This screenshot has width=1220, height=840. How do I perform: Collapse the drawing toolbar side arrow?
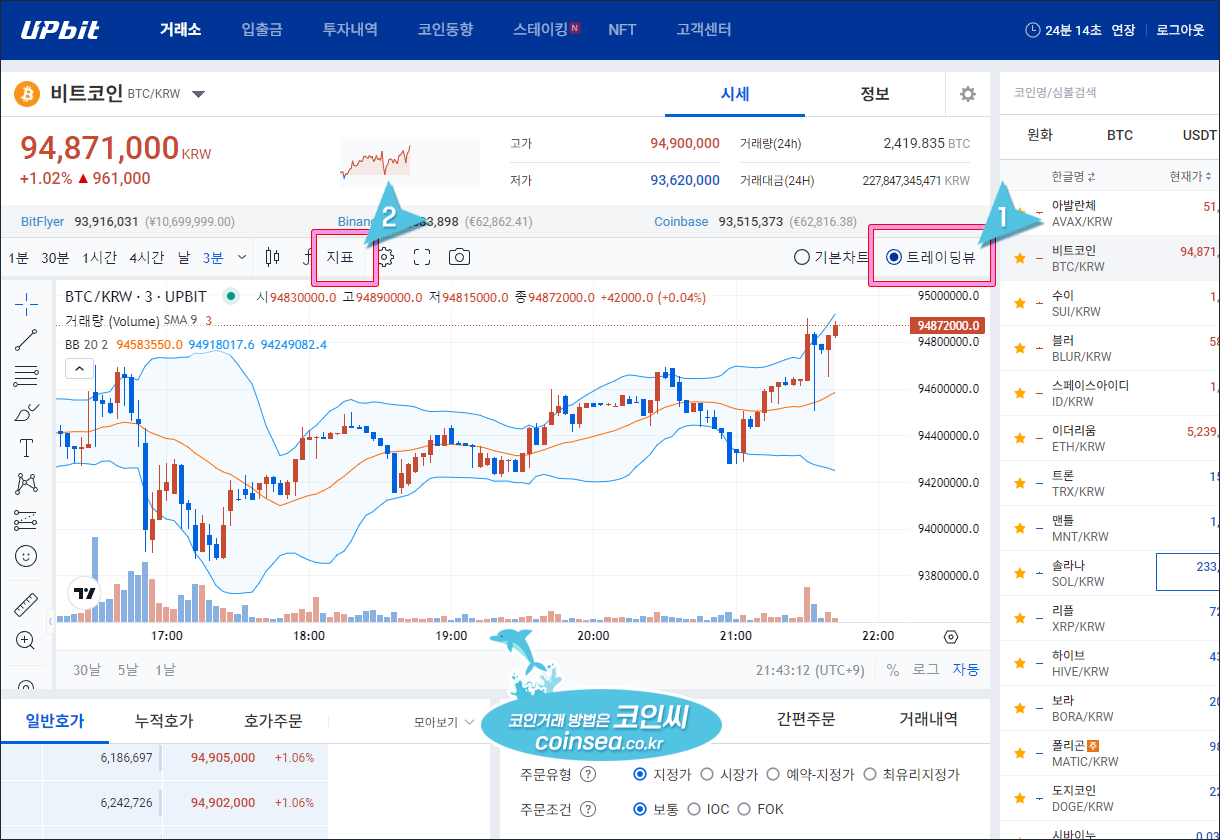(51, 622)
